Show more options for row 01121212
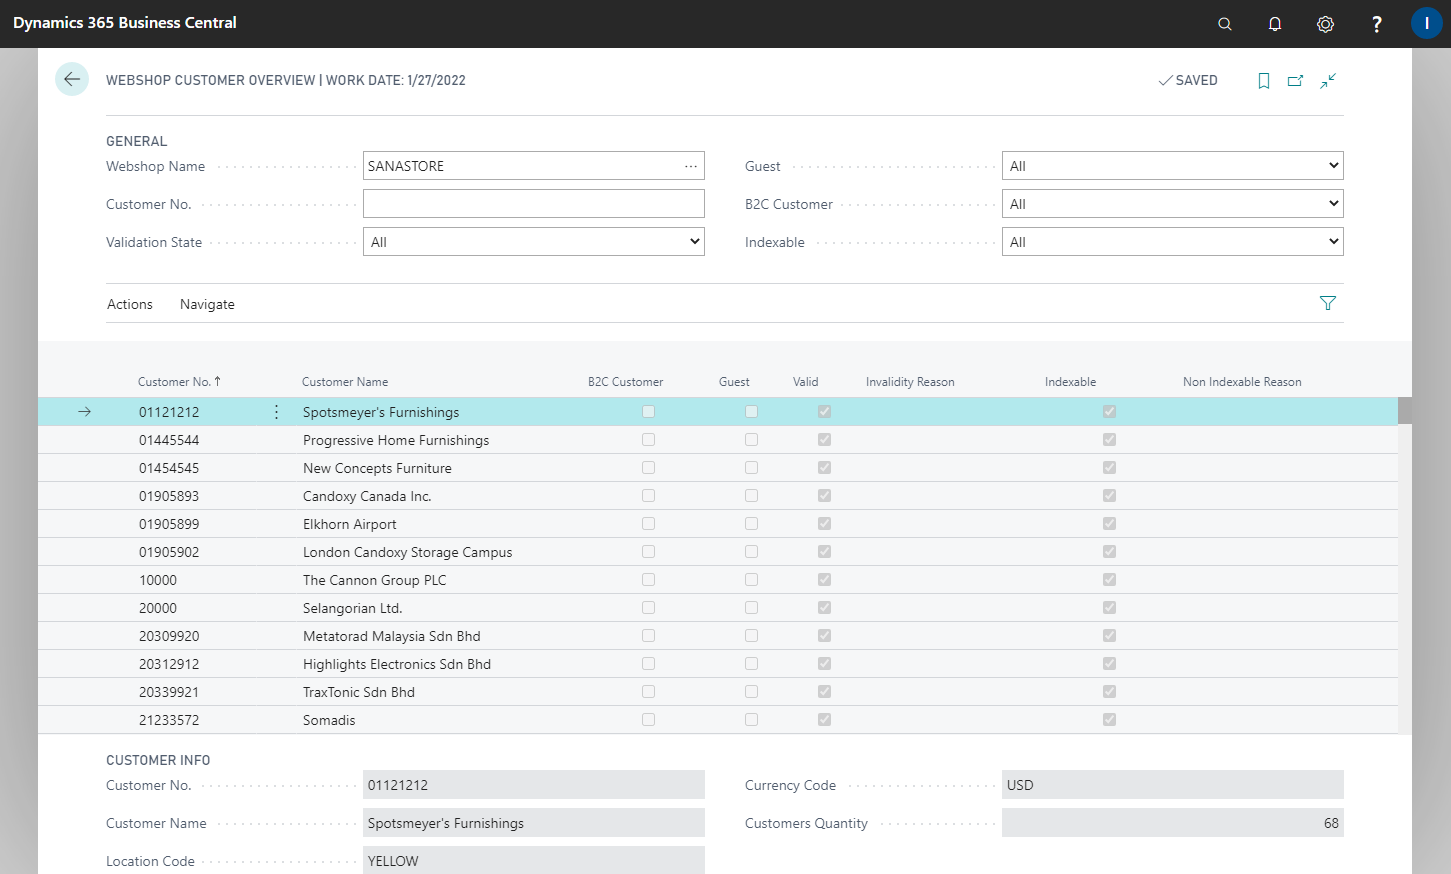Screen dimensions: 1451x874 [x=277, y=412]
